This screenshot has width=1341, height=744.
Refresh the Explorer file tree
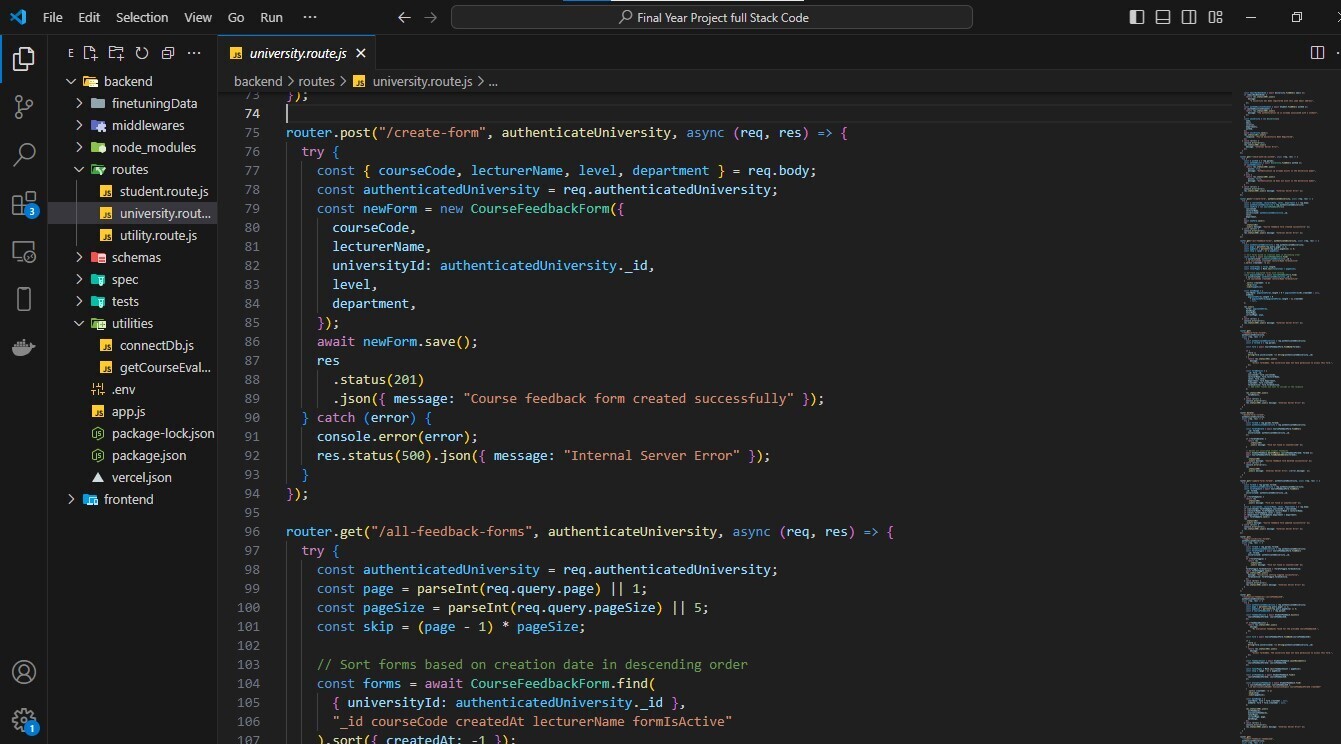pos(142,53)
